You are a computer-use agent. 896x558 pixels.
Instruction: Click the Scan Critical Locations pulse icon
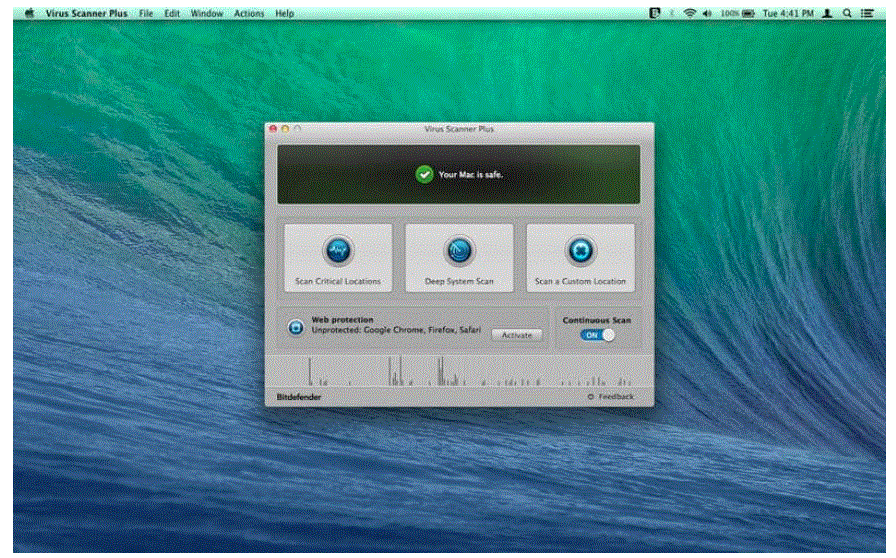[338, 250]
